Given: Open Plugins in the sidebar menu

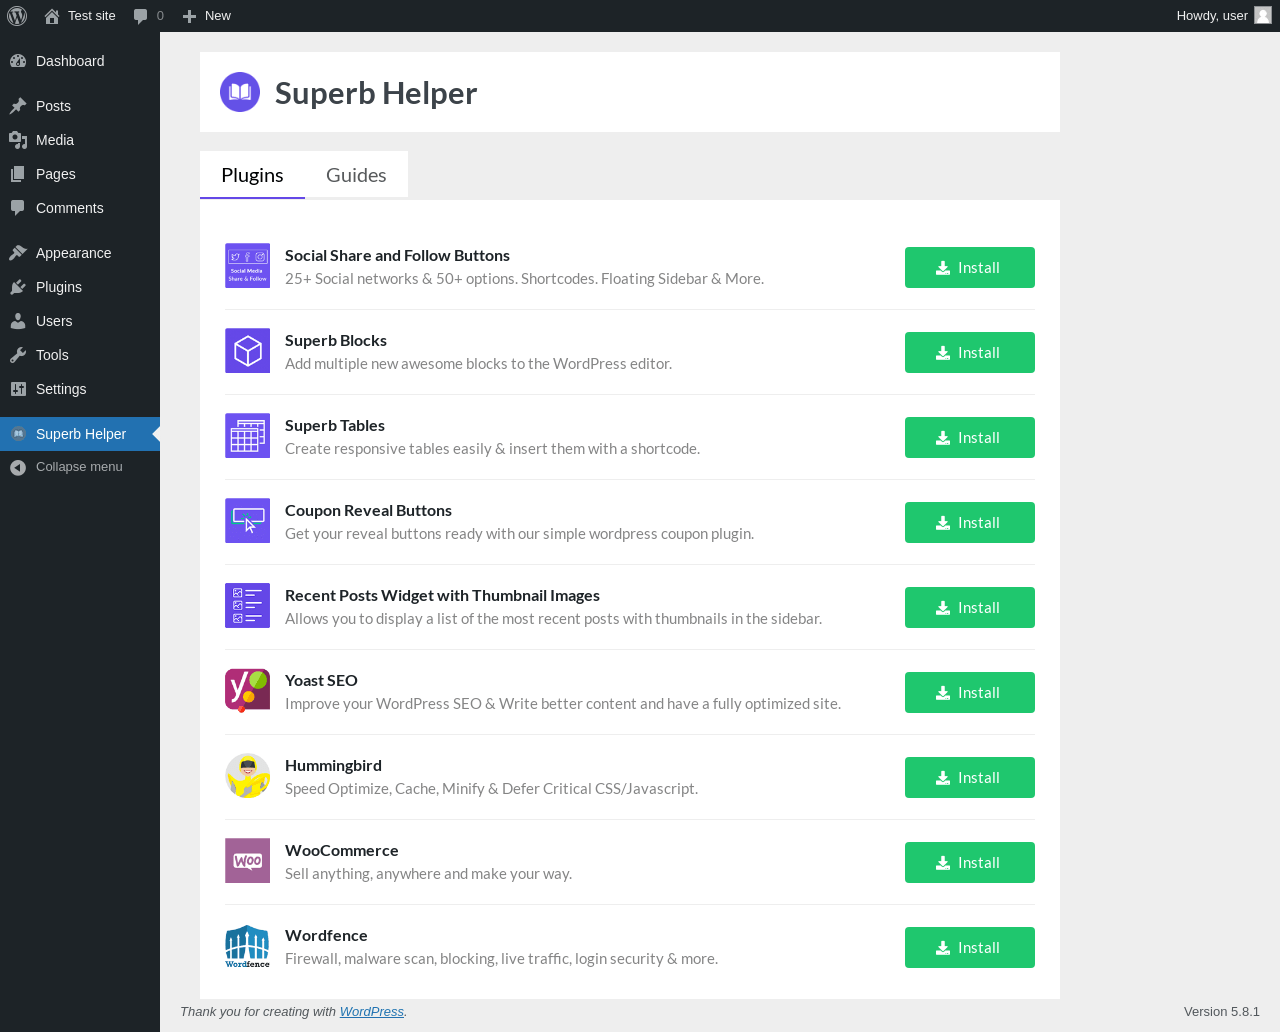Looking at the screenshot, I should coord(80,287).
